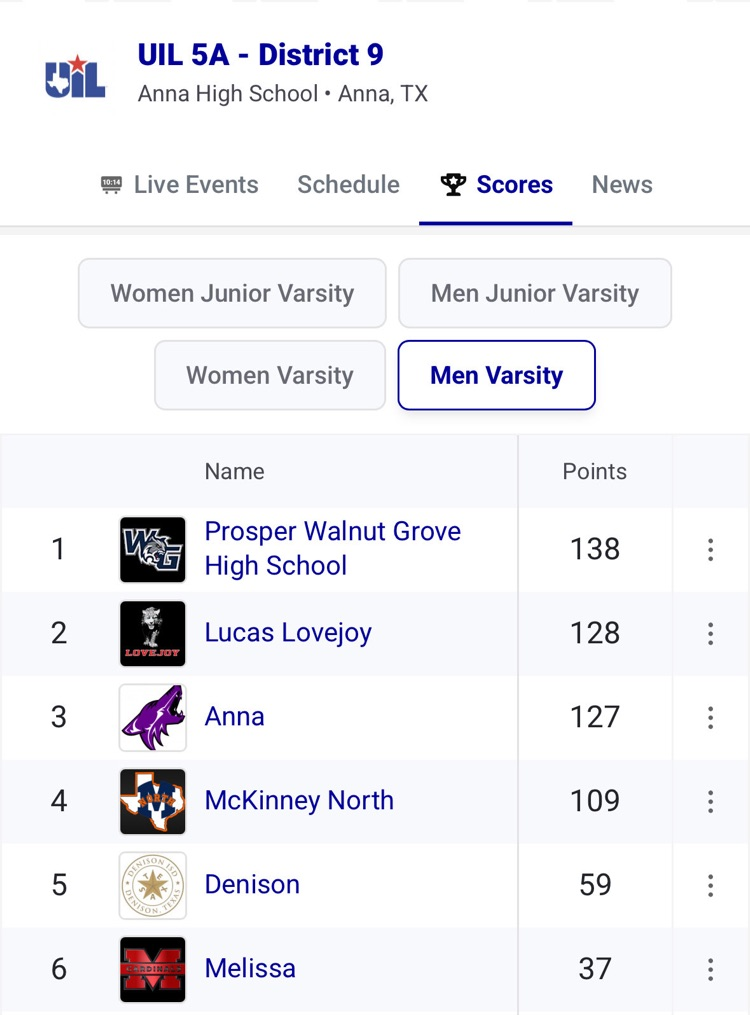The image size is (750, 1015).
Task: Click the McKinney North team logo
Action: coord(152,801)
